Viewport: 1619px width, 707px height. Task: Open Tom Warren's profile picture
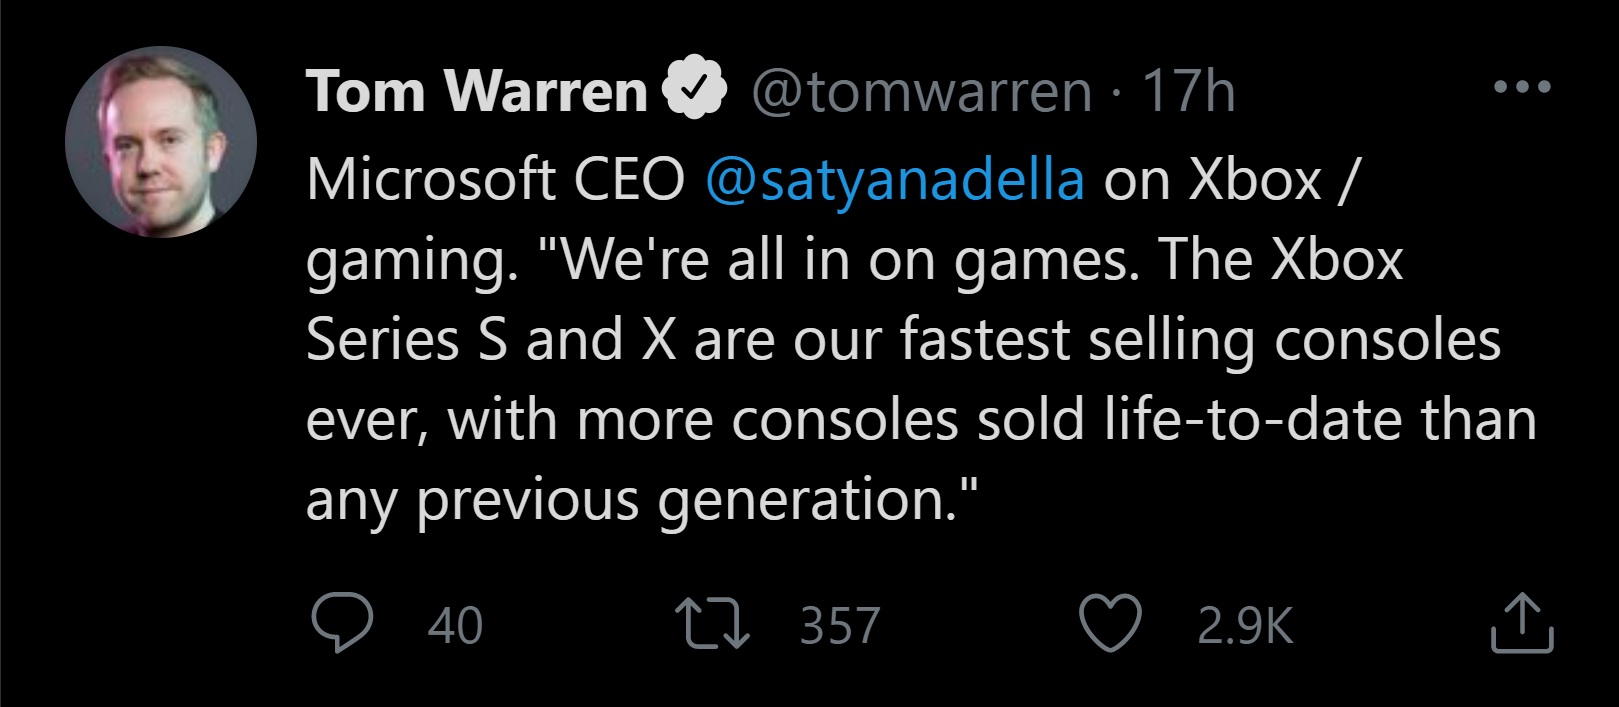[161, 142]
